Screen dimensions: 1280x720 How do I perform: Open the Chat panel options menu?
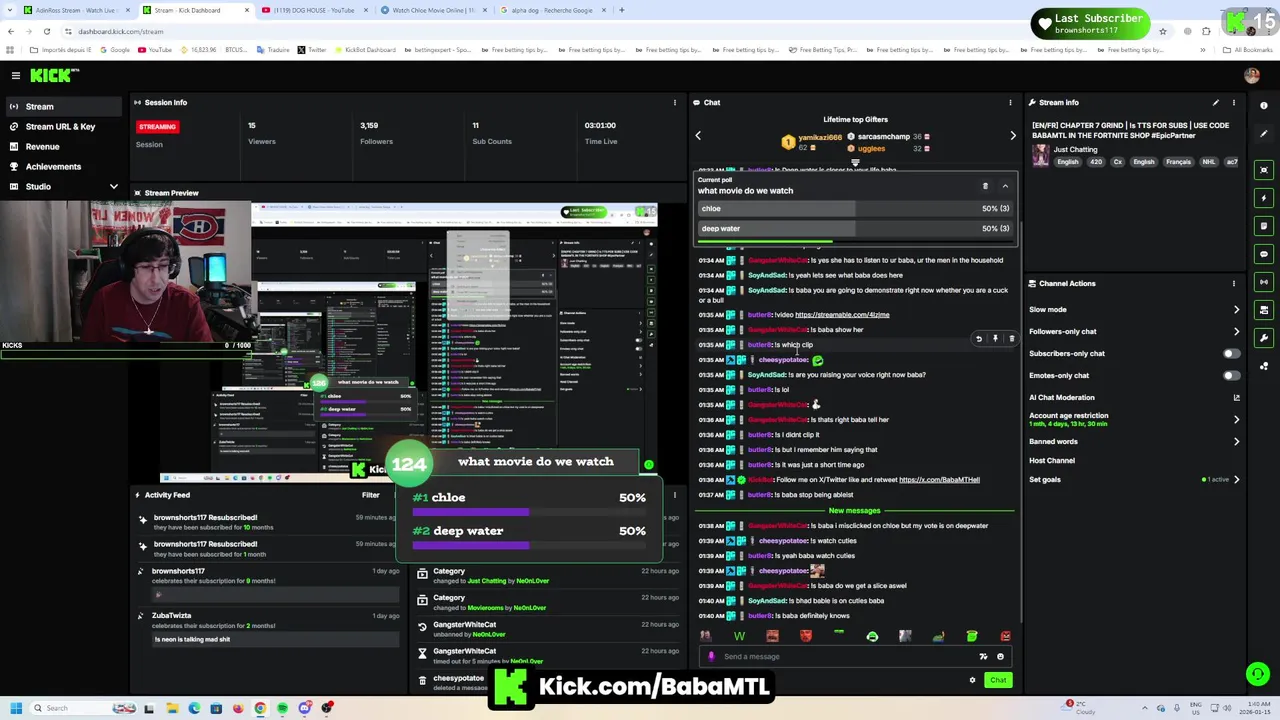coord(1010,102)
